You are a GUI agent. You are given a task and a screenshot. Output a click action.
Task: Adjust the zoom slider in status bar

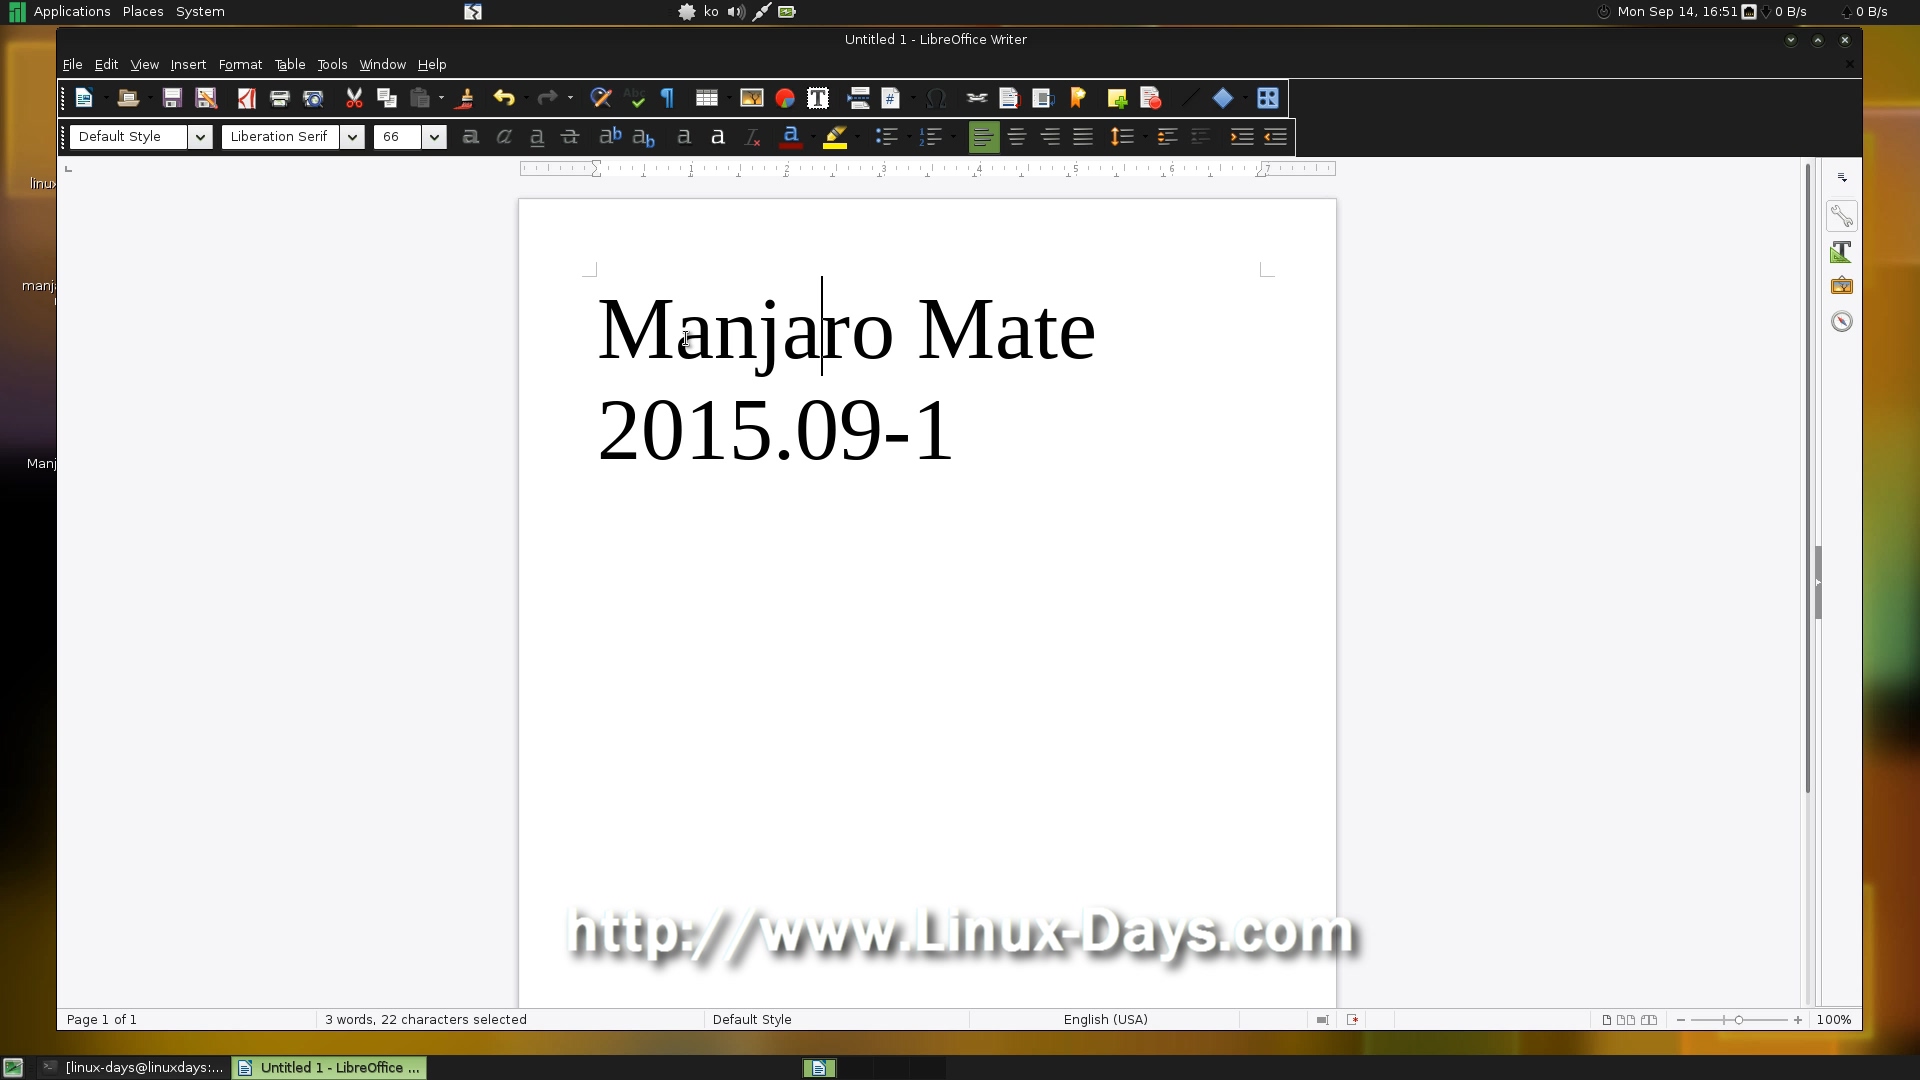pyautogui.click(x=1739, y=1020)
